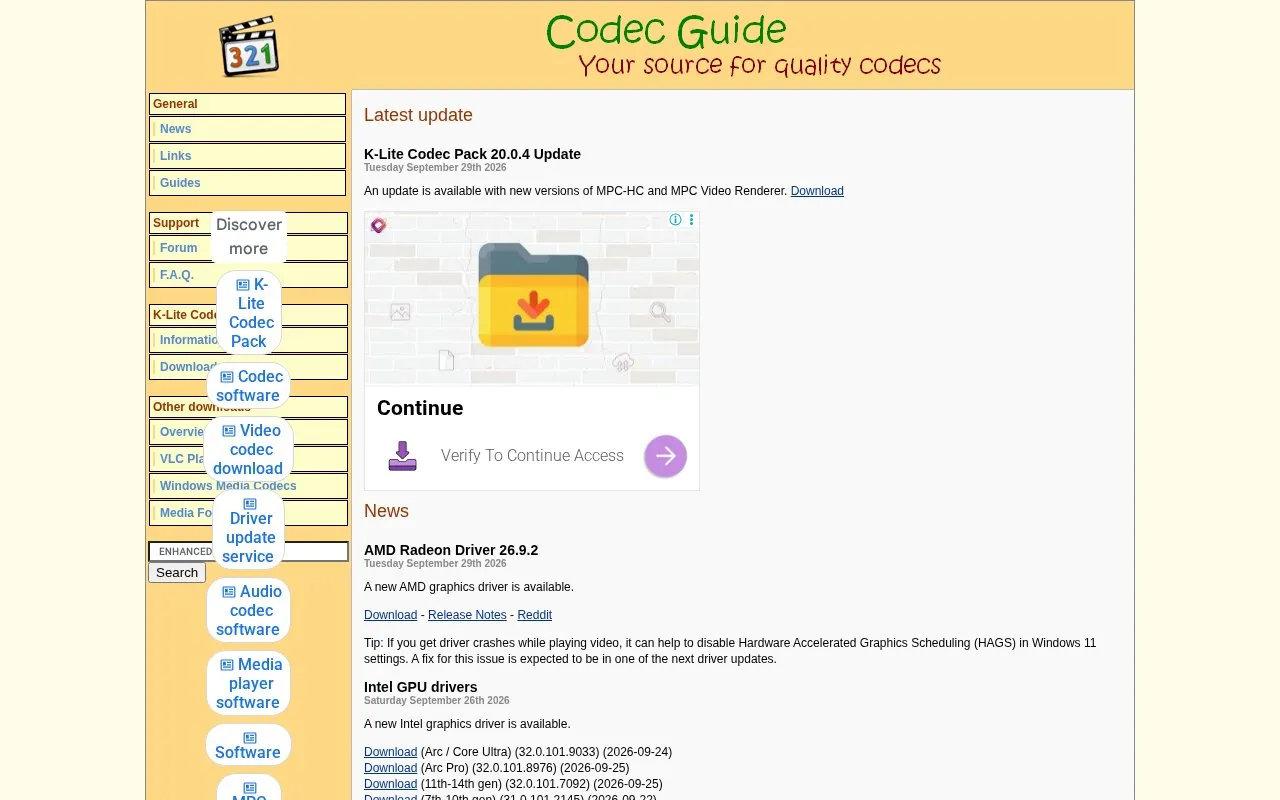This screenshot has width=1280, height=800.
Task: Click the K-Lite Codec Pack suggestion chip
Action: 249,313
